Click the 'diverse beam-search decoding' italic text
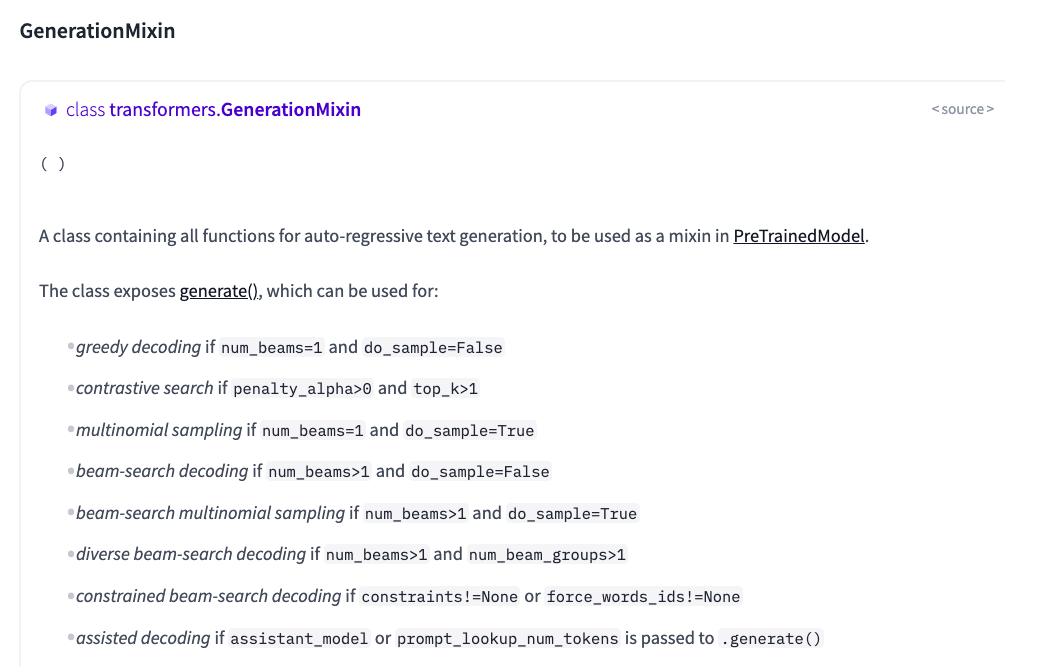This screenshot has height=666, width=1052. [x=191, y=555]
